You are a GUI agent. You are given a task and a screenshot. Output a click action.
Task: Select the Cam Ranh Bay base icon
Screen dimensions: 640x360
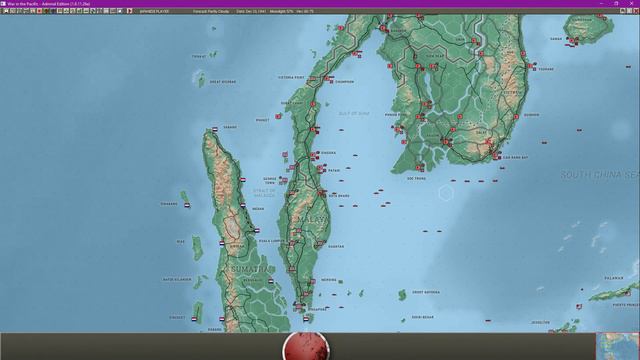495,156
